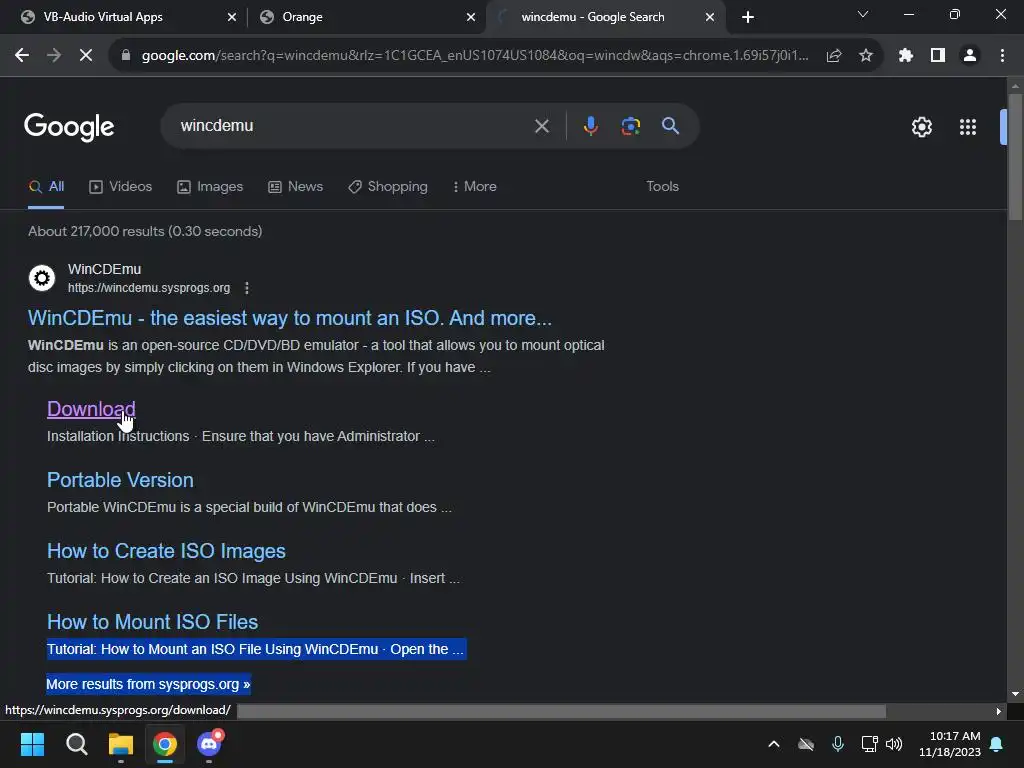Open the Portable Version link

click(x=120, y=480)
